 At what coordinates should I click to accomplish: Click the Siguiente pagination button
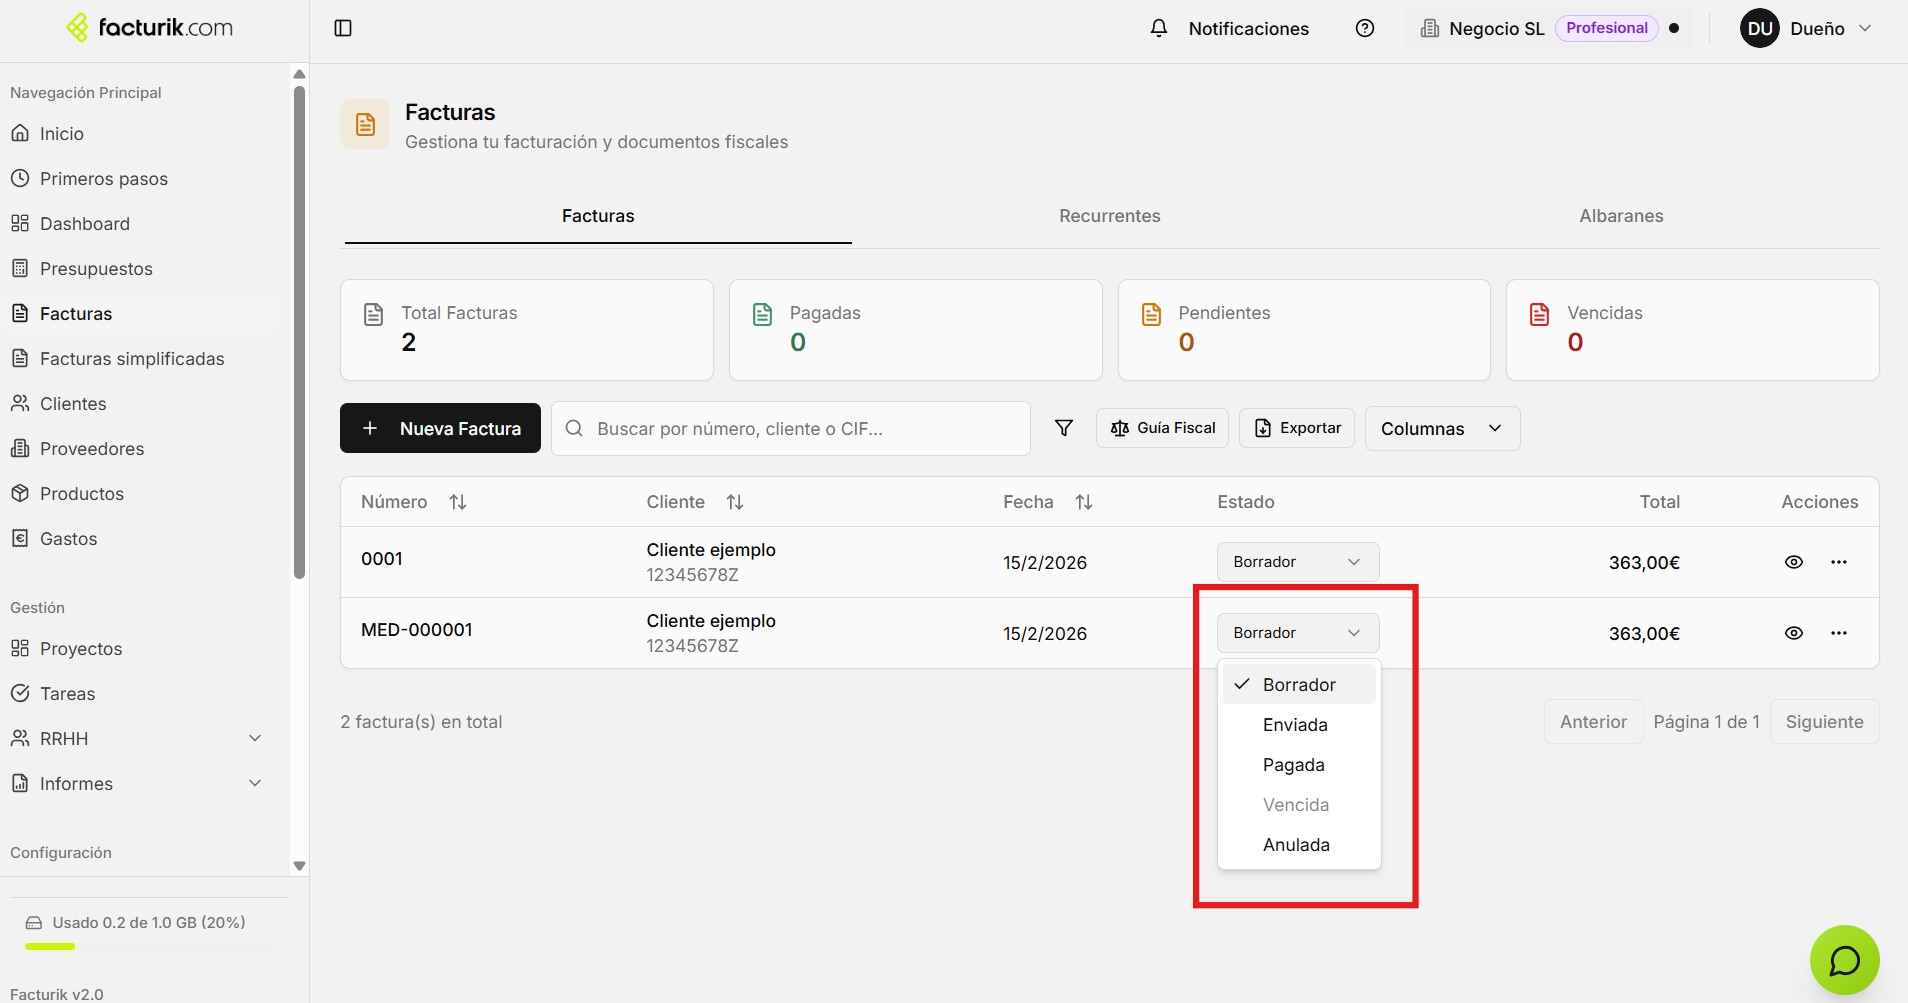coord(1824,722)
